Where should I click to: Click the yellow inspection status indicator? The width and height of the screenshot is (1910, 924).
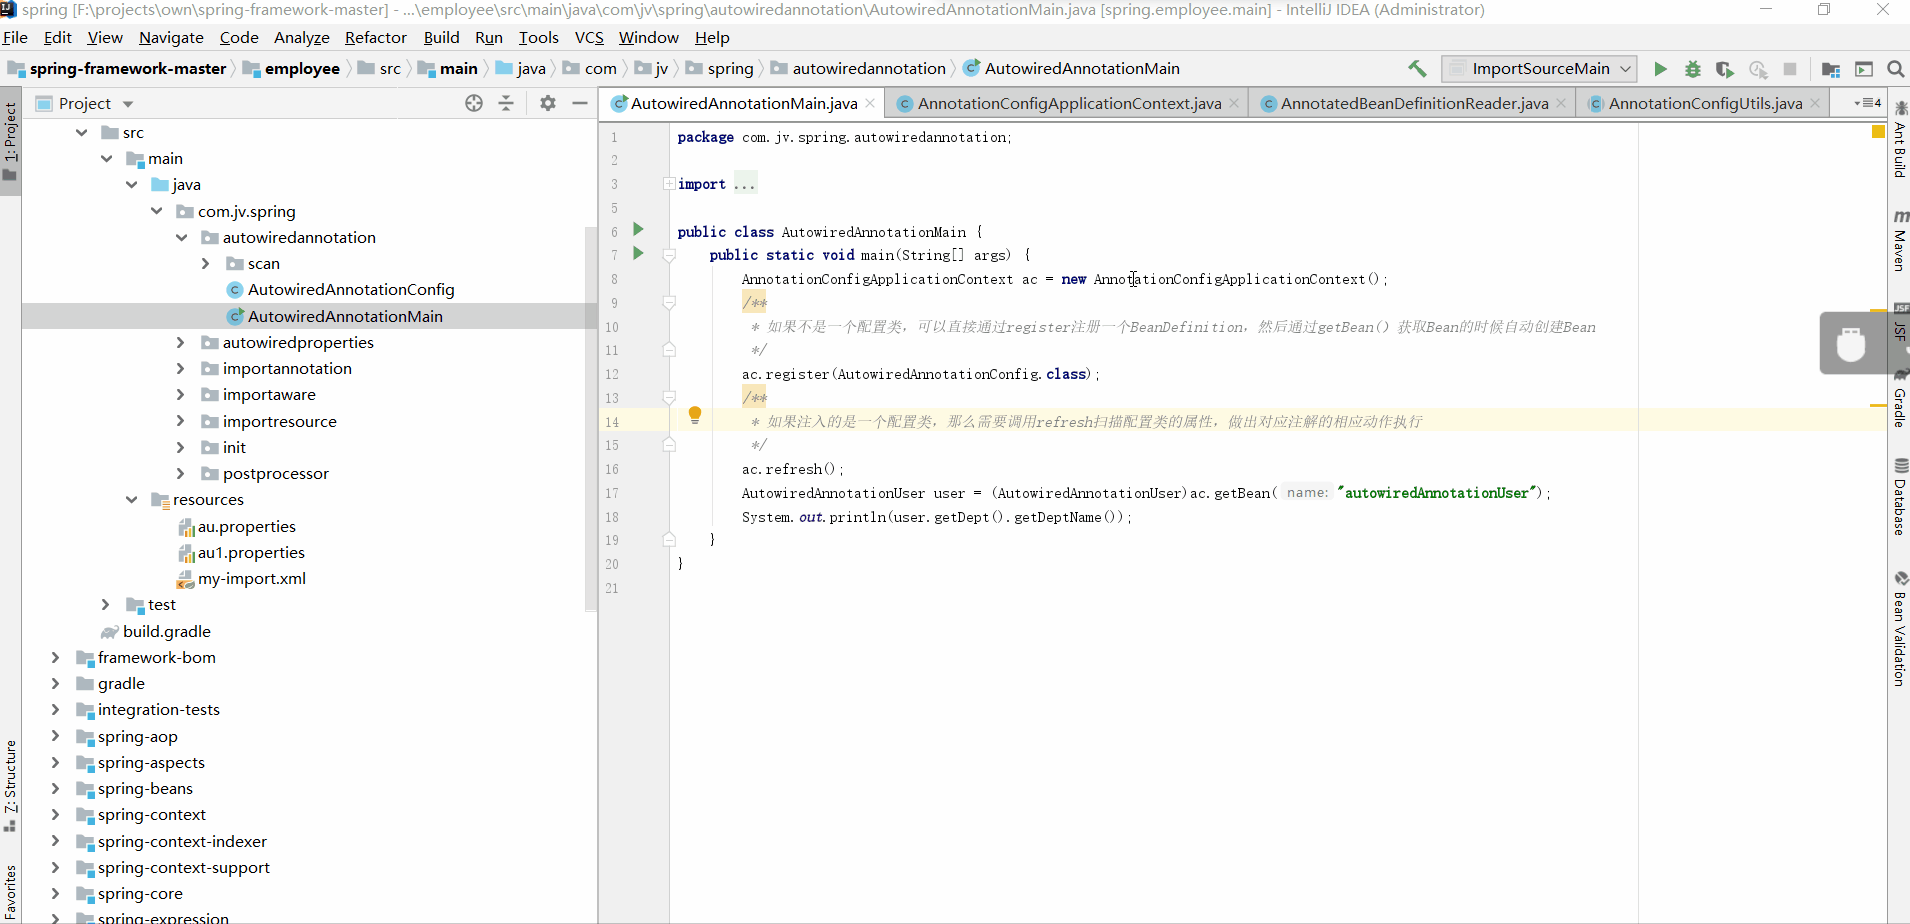1878,132
